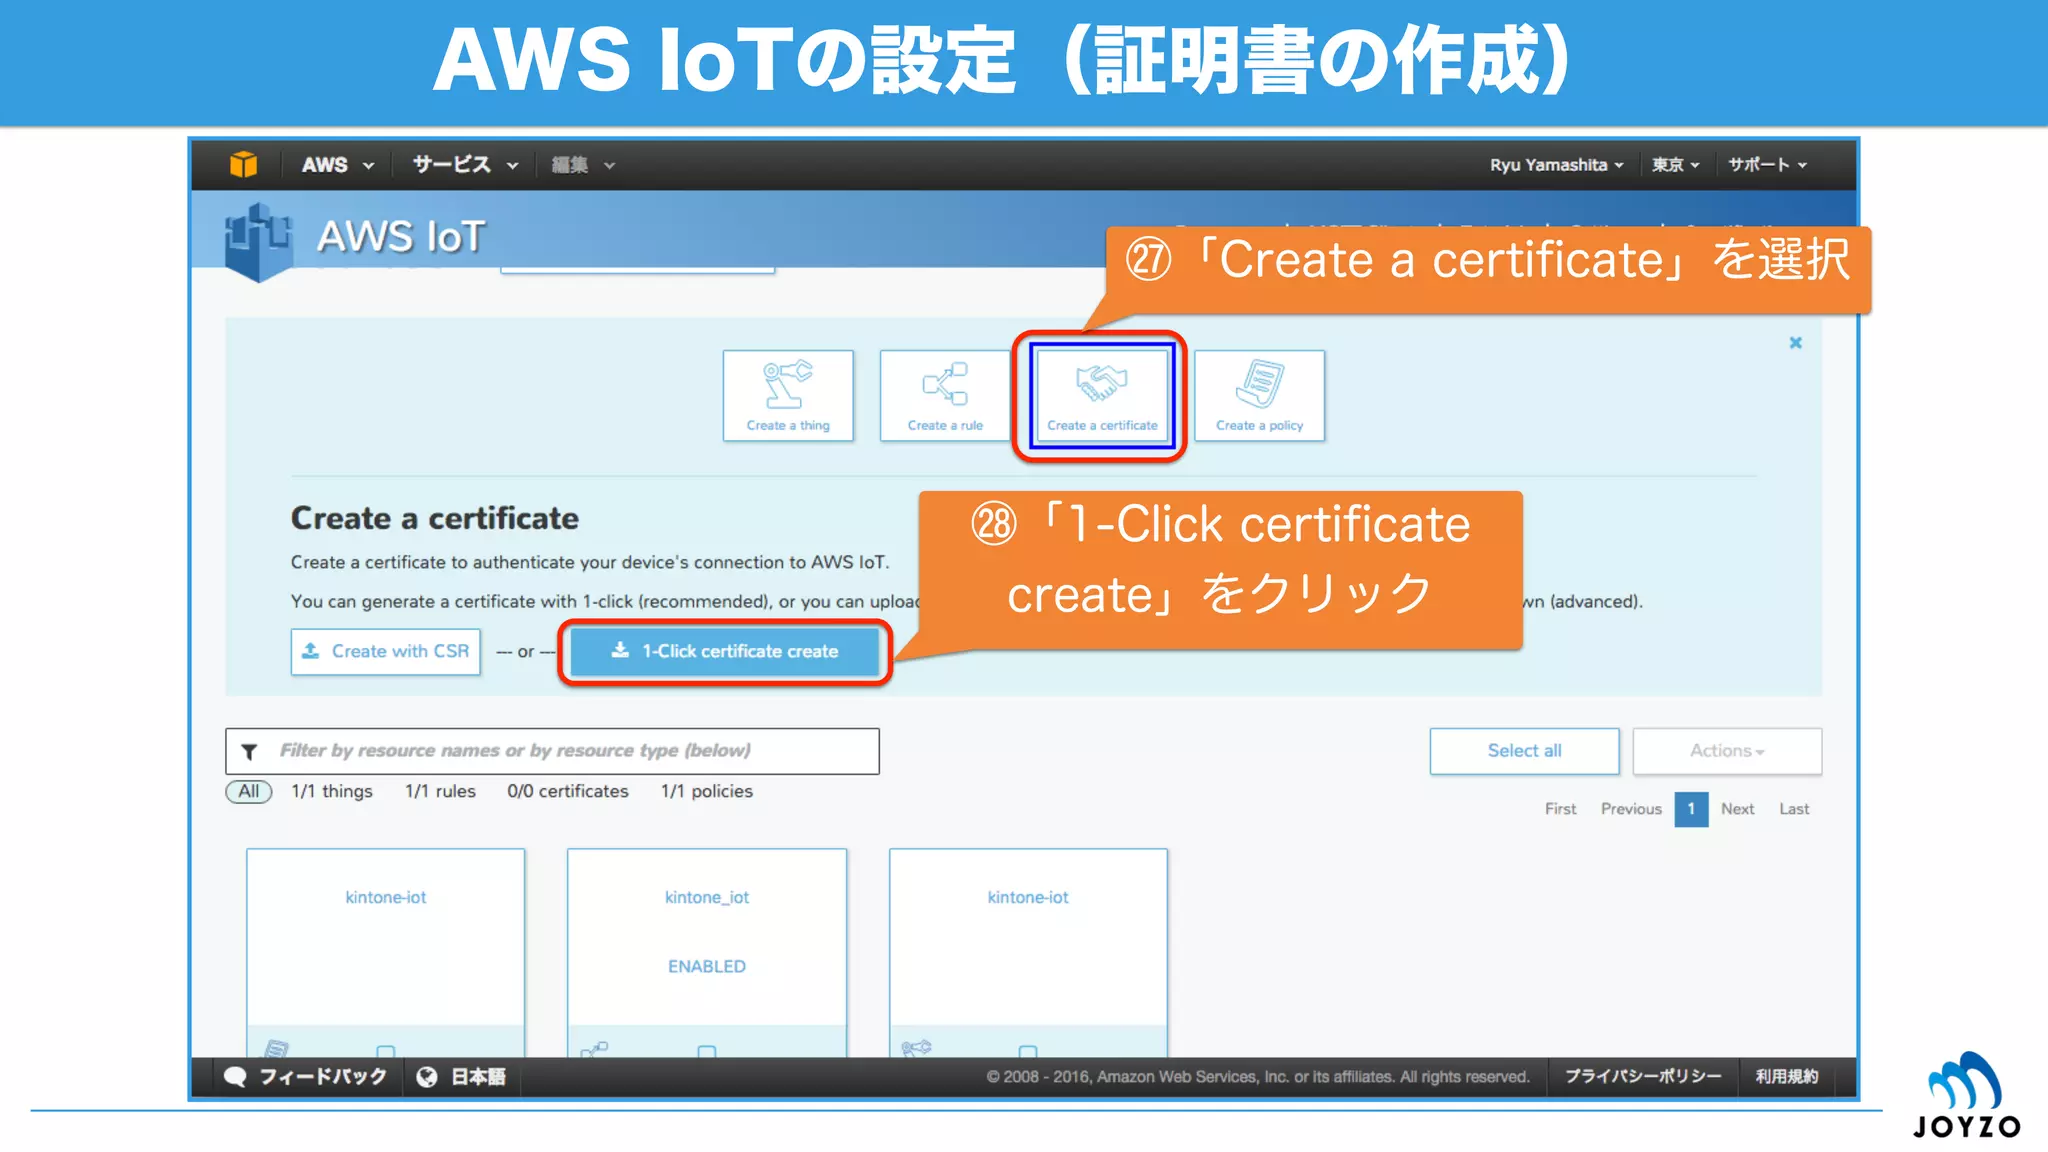This screenshot has height=1152, width=2048.
Task: Click the funnel filter icon
Action: (x=250, y=751)
